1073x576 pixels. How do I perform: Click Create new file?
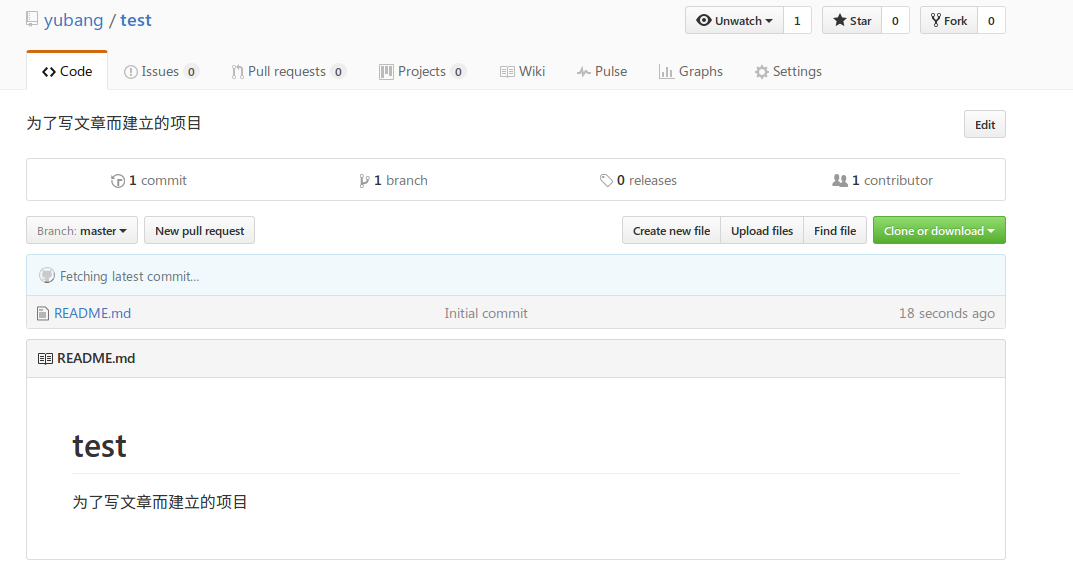pyautogui.click(x=671, y=231)
